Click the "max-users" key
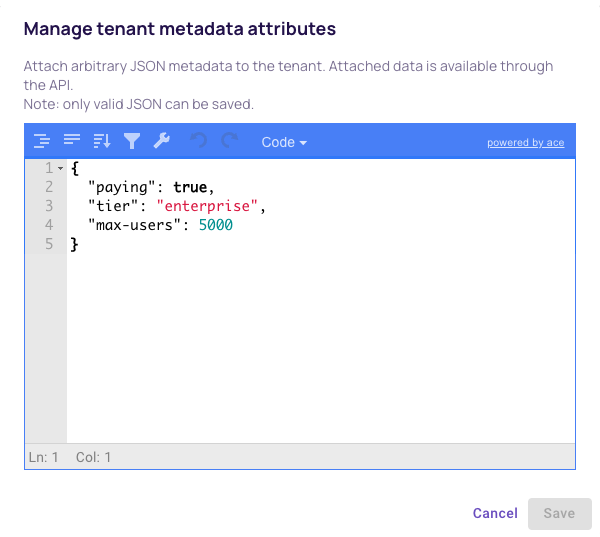 pos(134,225)
